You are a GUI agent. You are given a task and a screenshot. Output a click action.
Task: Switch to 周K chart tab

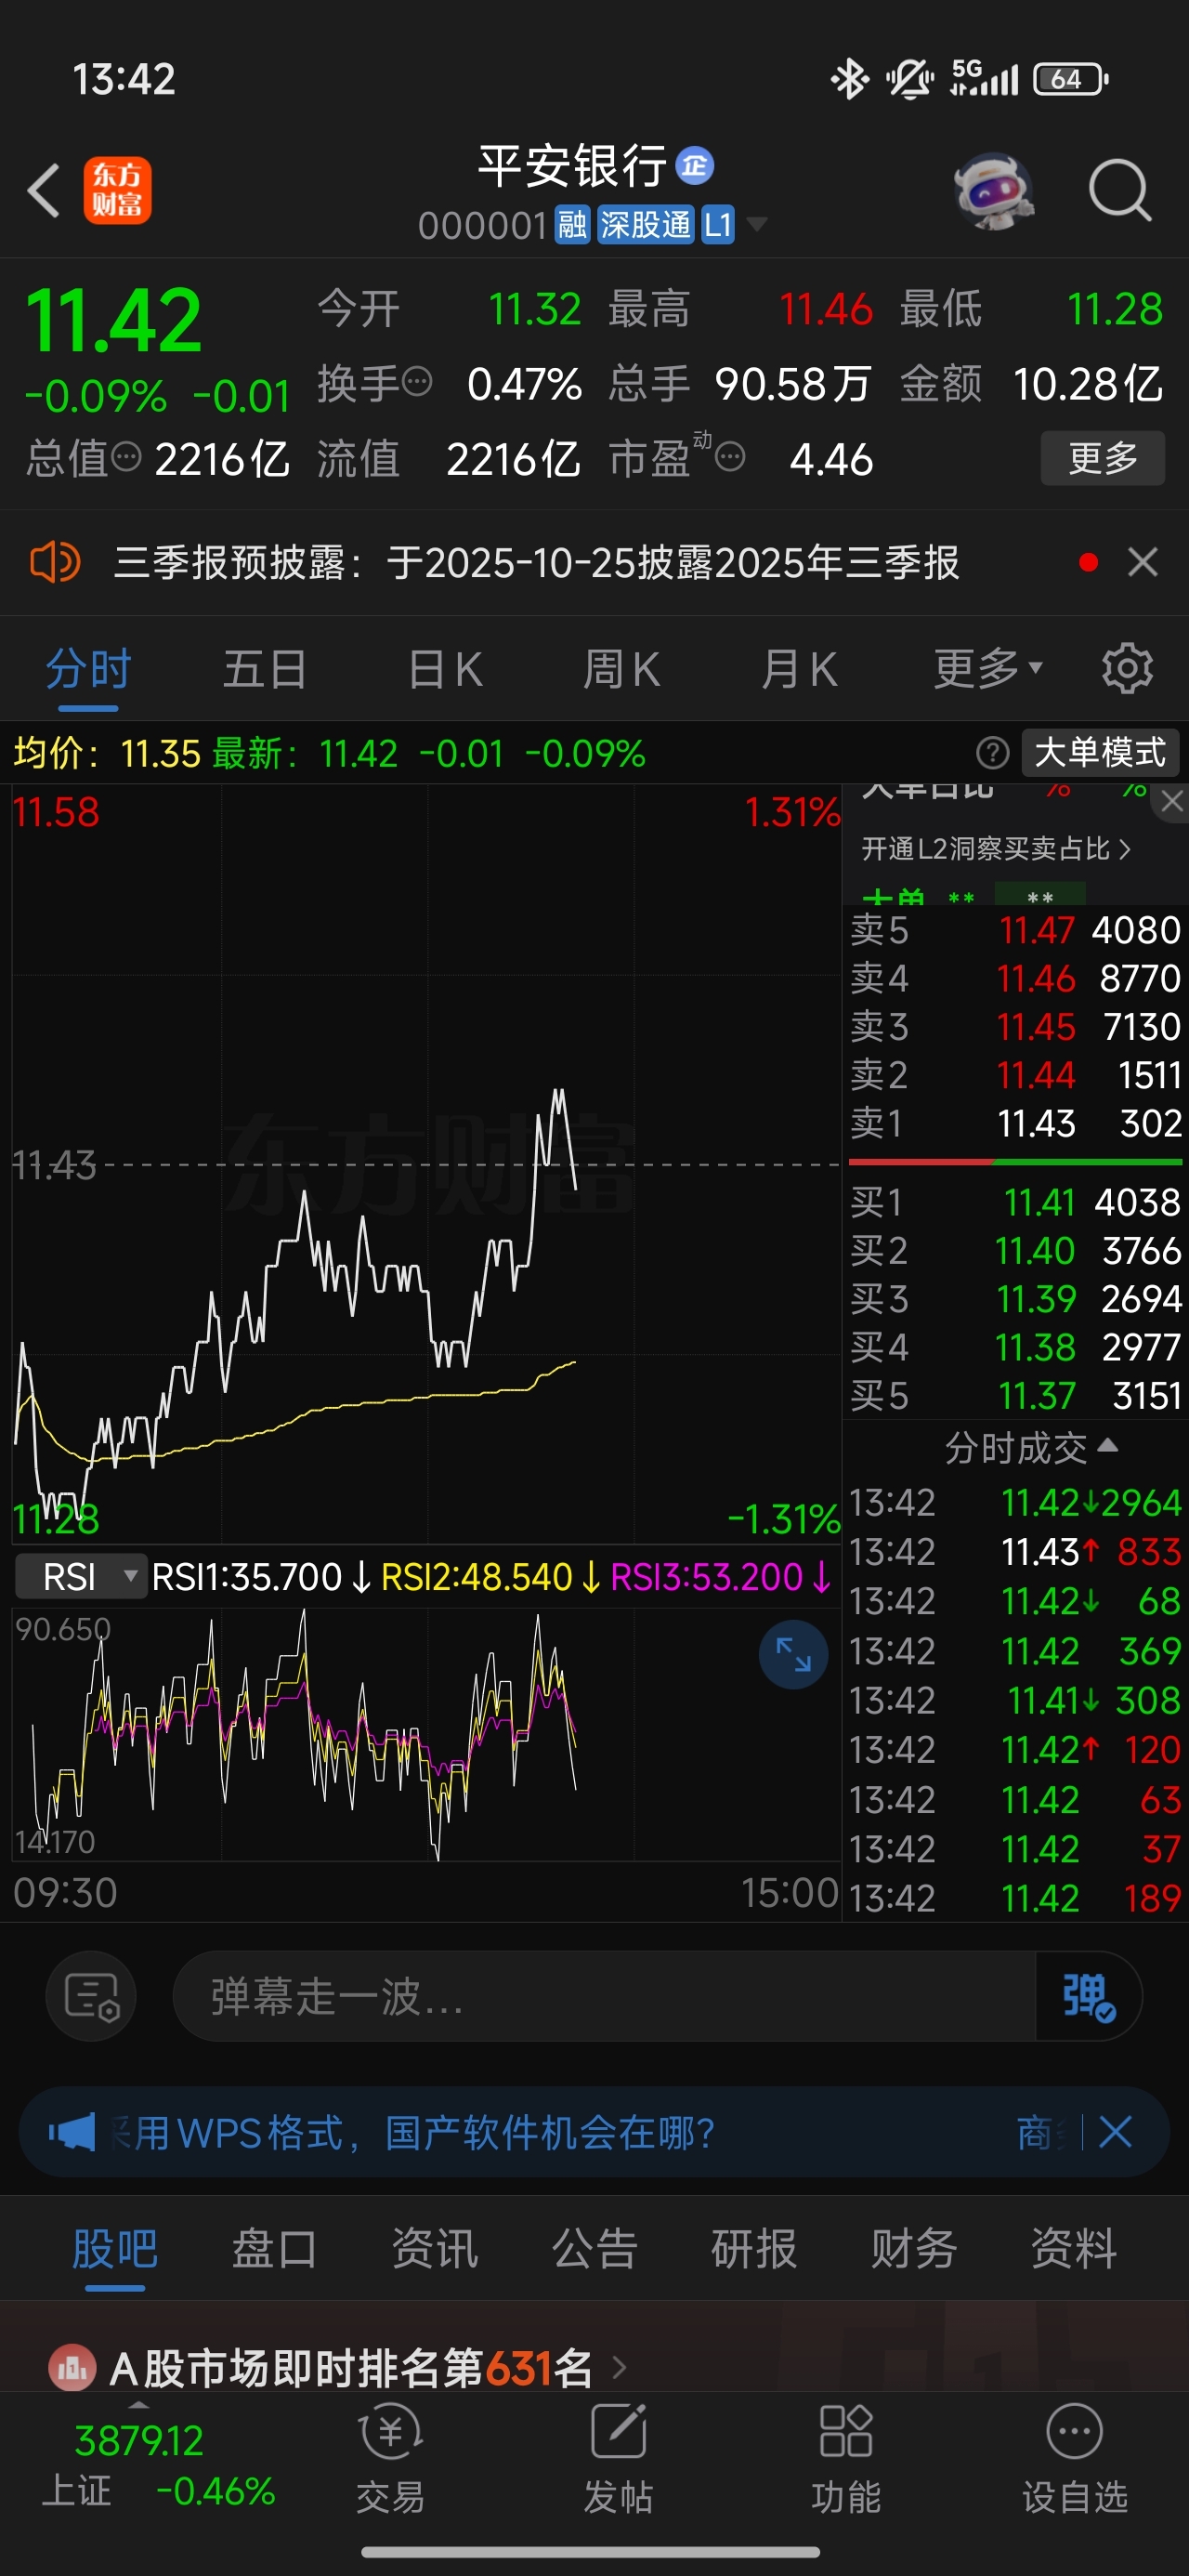coord(621,669)
